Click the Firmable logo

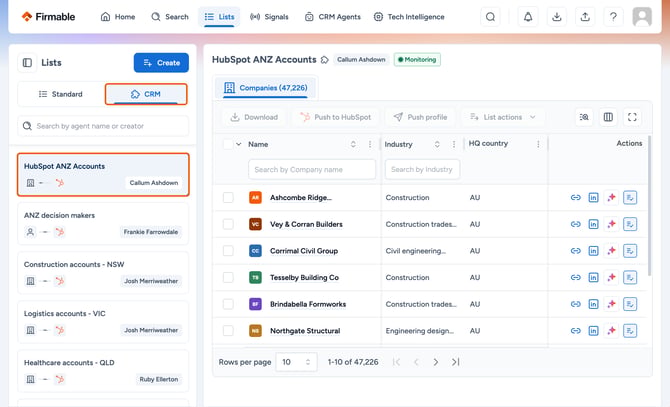click(48, 17)
